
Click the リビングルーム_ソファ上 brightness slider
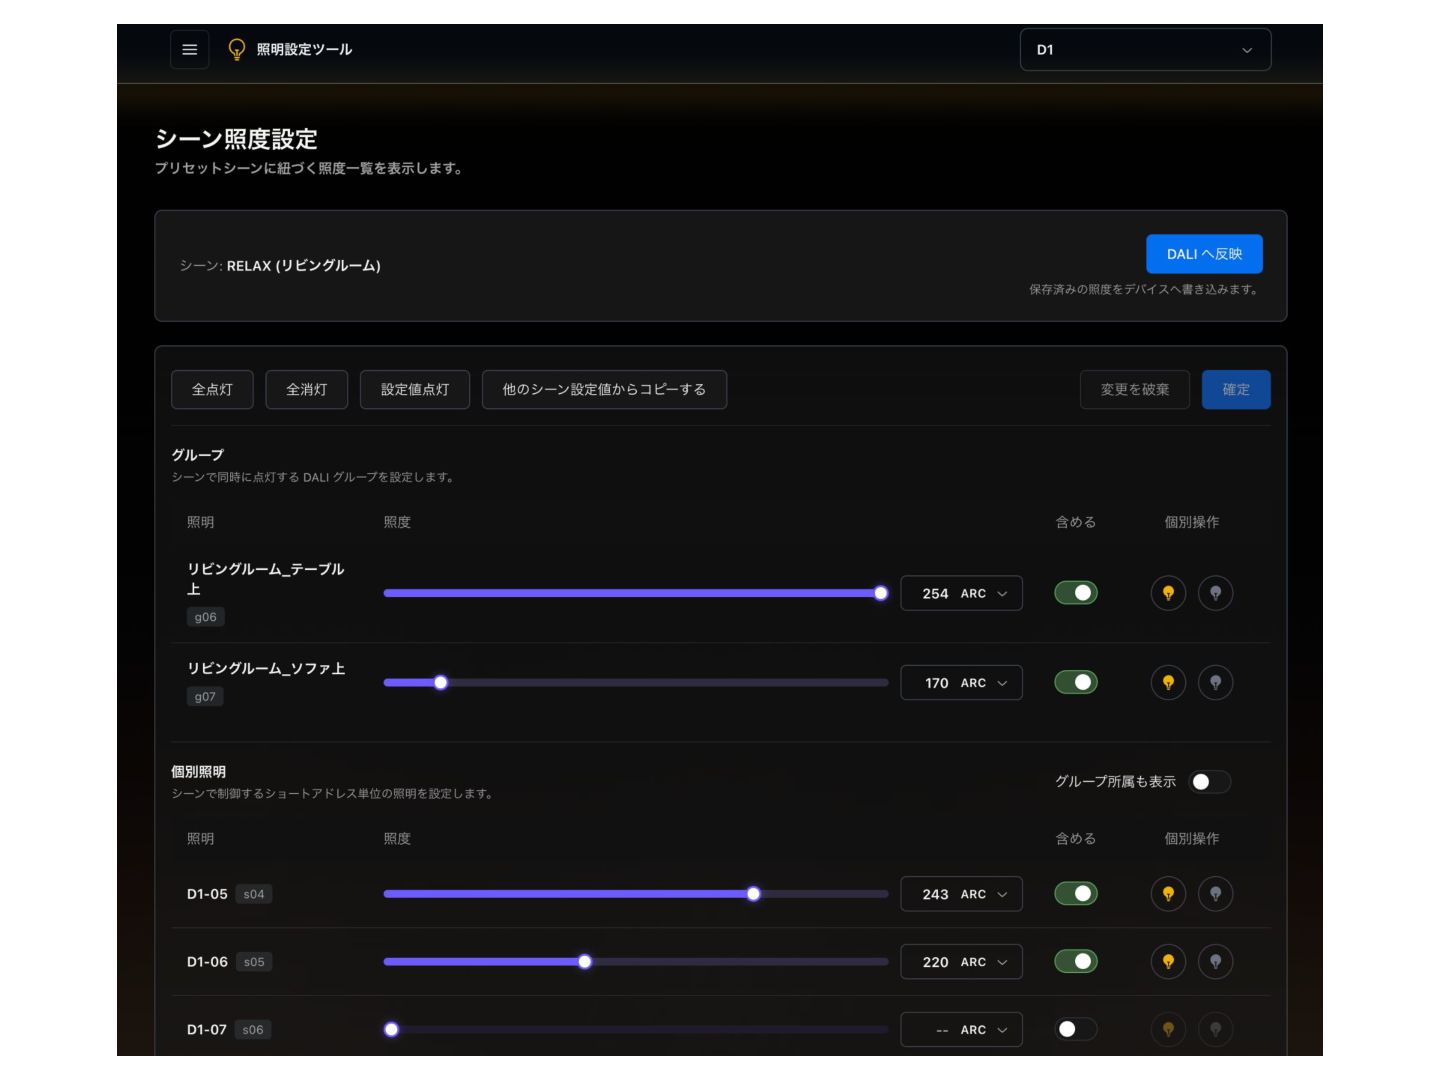tap(636, 683)
